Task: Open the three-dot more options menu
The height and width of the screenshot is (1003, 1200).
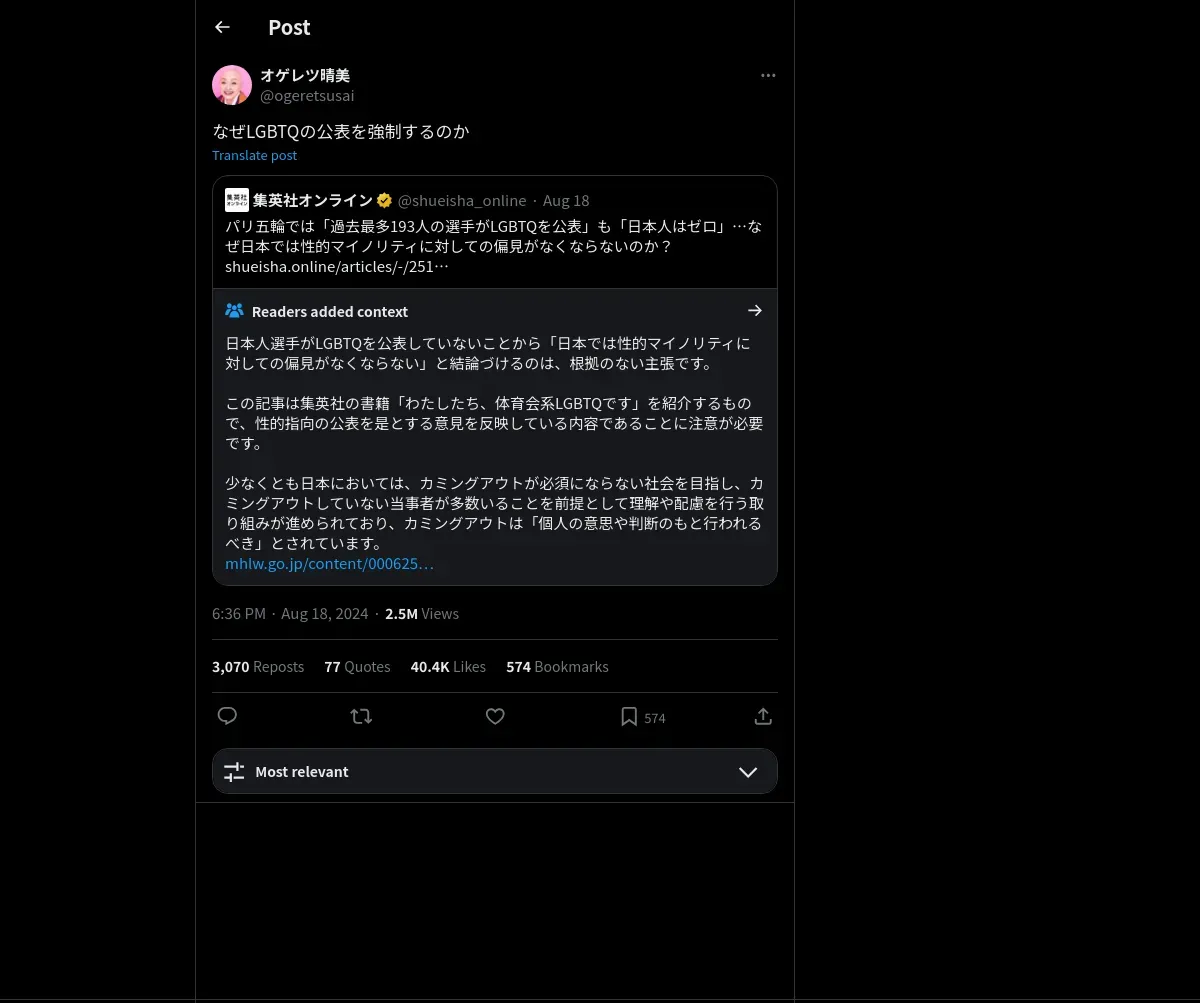Action: point(768,75)
